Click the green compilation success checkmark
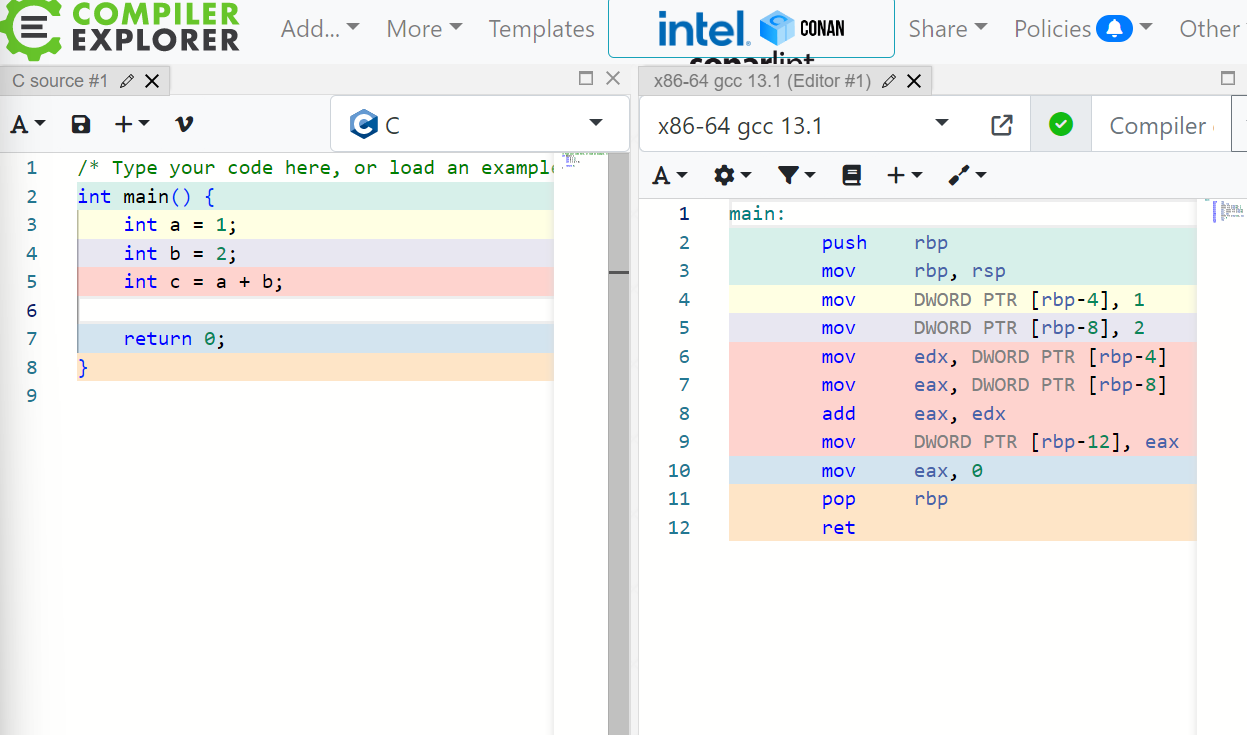1247x735 pixels. tap(1061, 124)
